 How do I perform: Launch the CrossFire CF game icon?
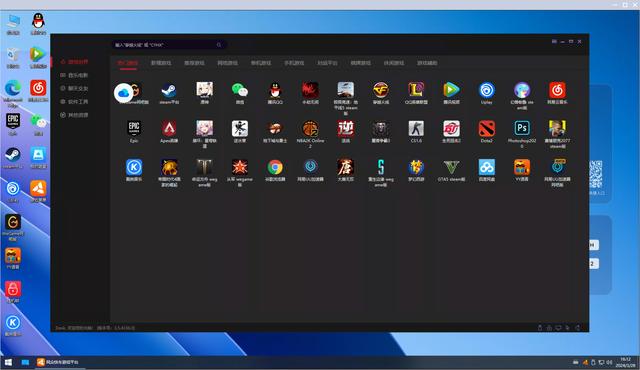[381, 90]
